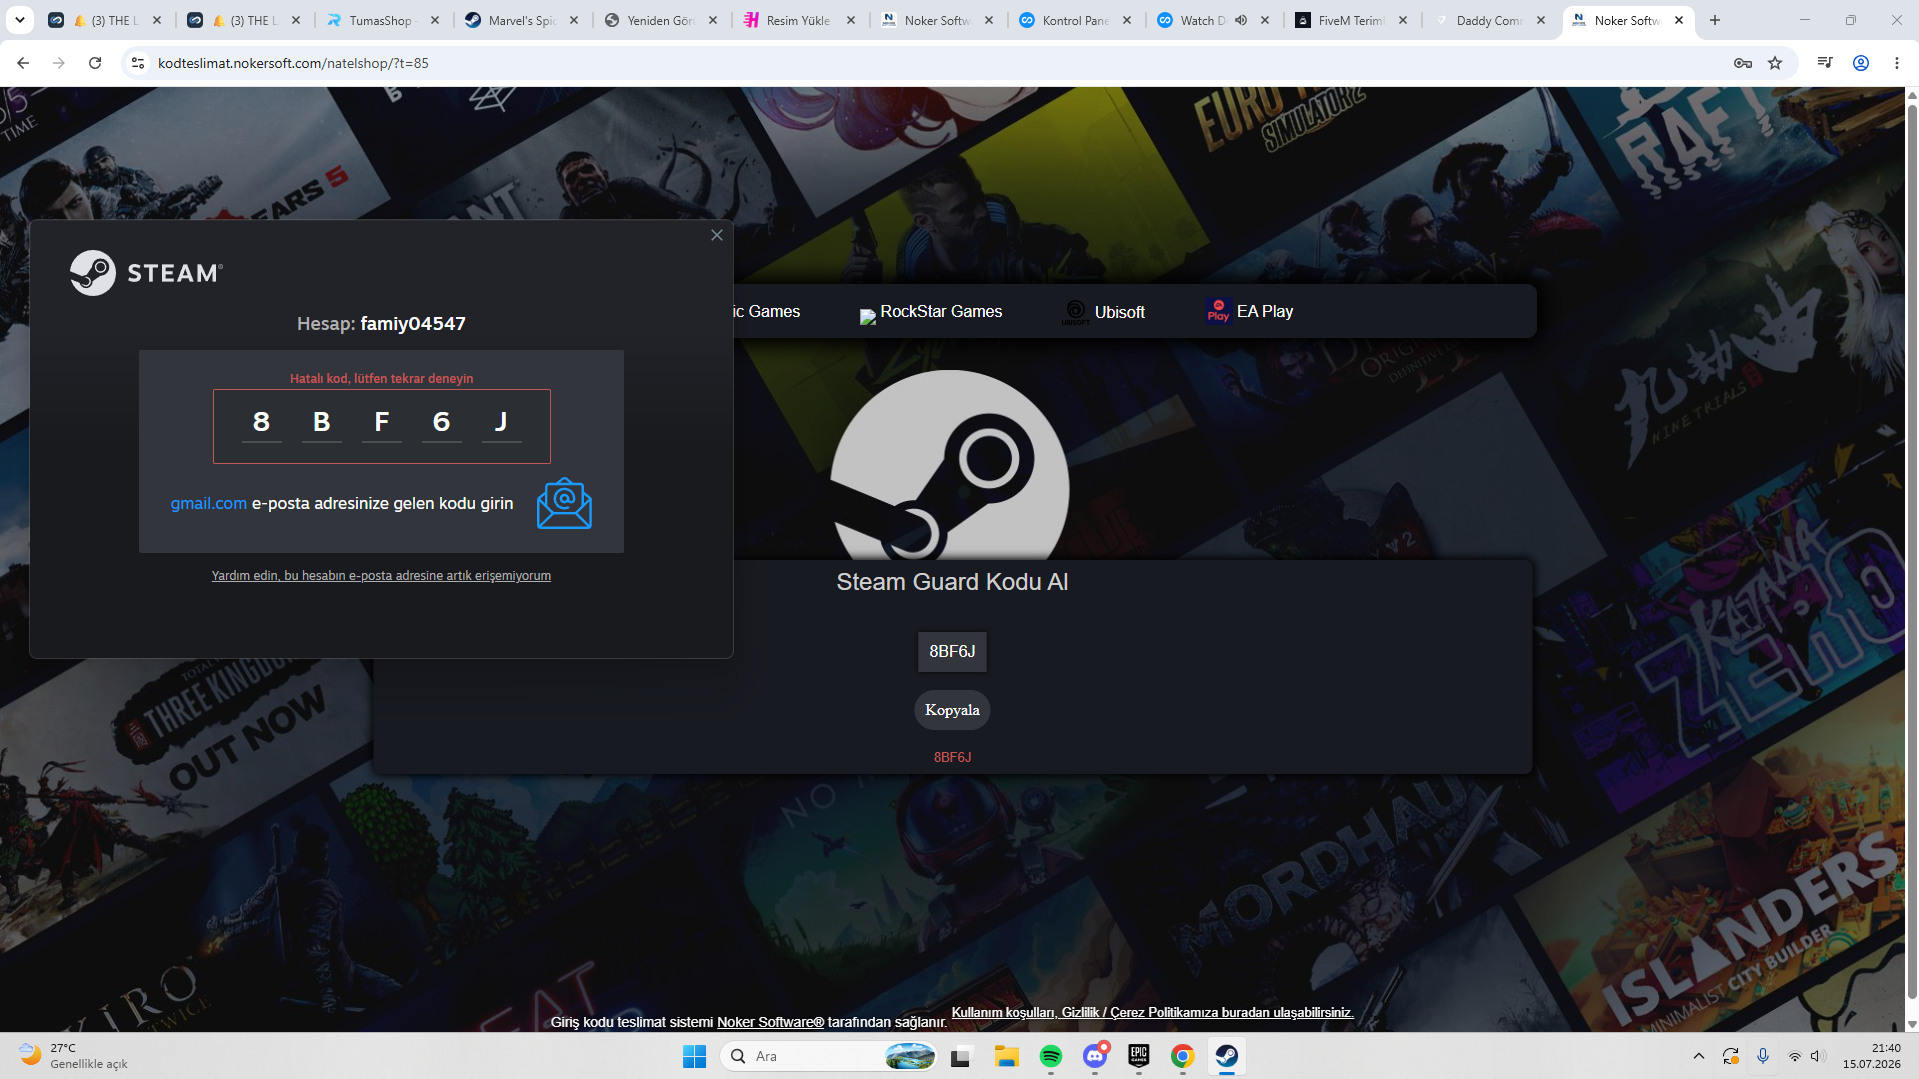Open the EA Play tab

point(1250,312)
